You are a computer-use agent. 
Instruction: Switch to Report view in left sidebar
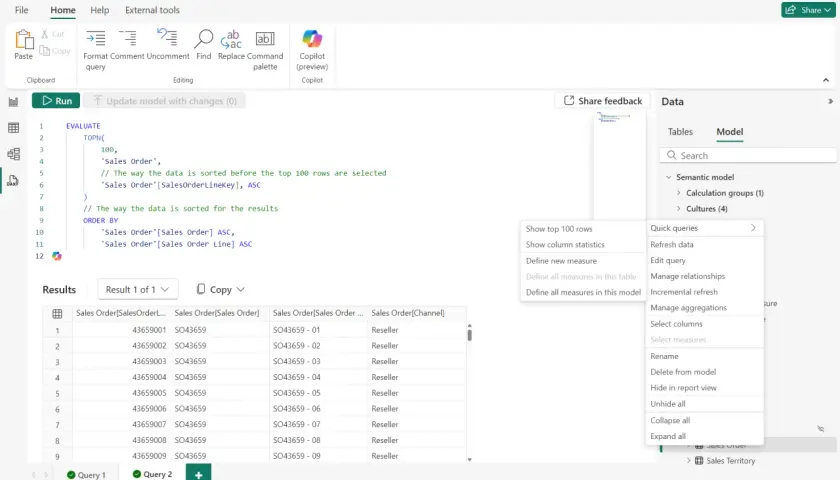pyautogui.click(x=13, y=102)
